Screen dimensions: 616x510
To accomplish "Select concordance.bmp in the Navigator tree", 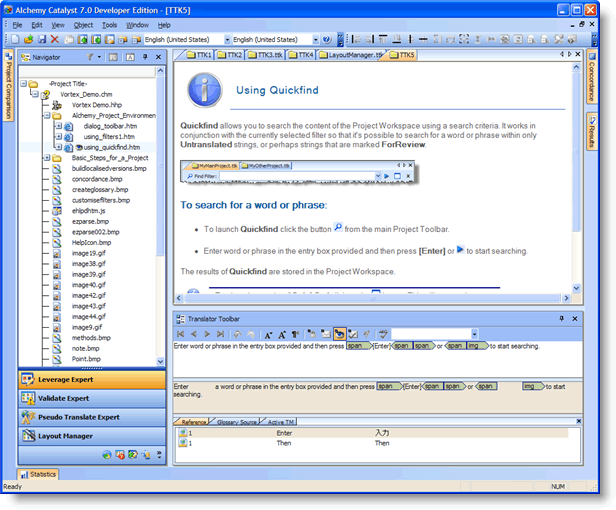I will click(x=97, y=179).
